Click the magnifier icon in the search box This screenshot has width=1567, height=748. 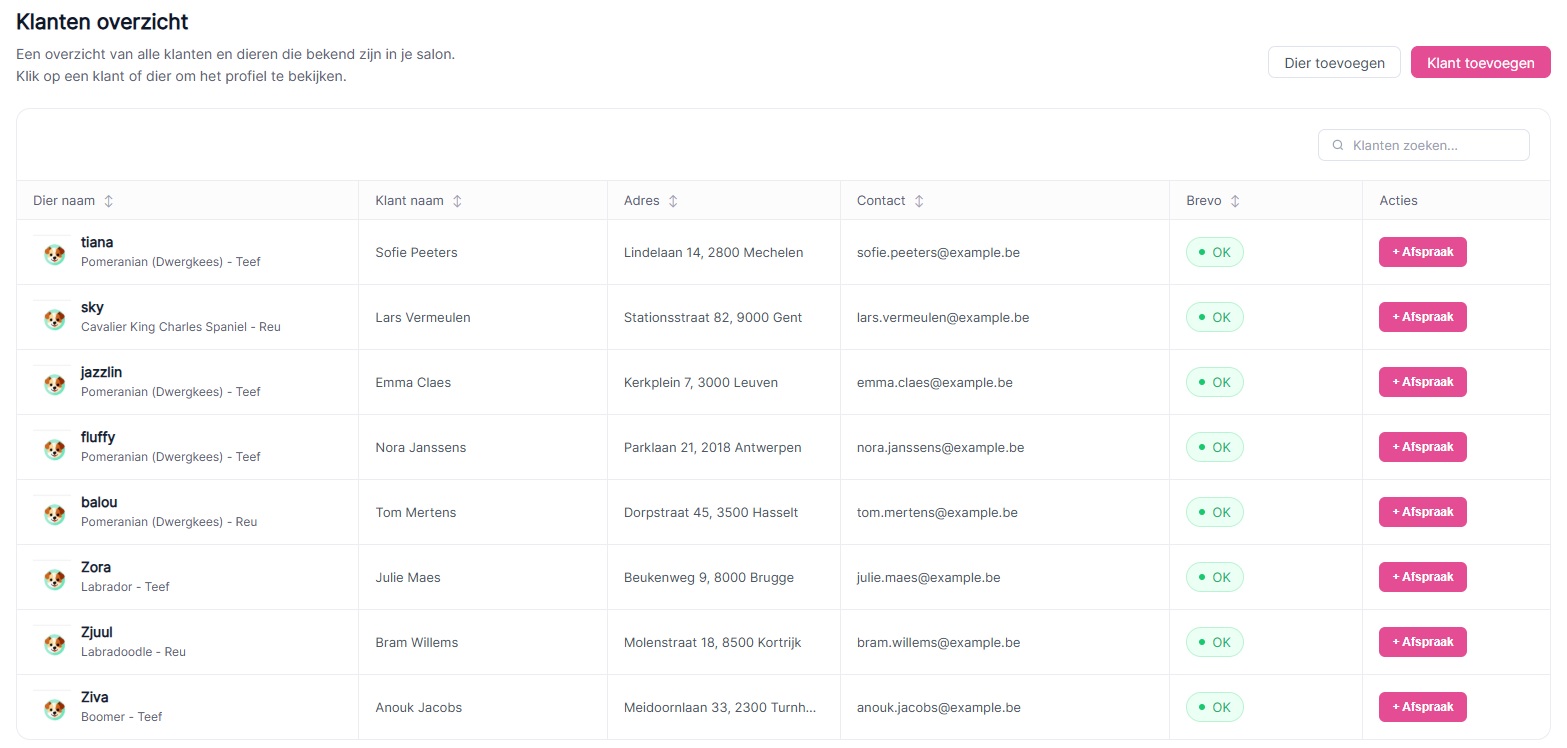(1338, 145)
